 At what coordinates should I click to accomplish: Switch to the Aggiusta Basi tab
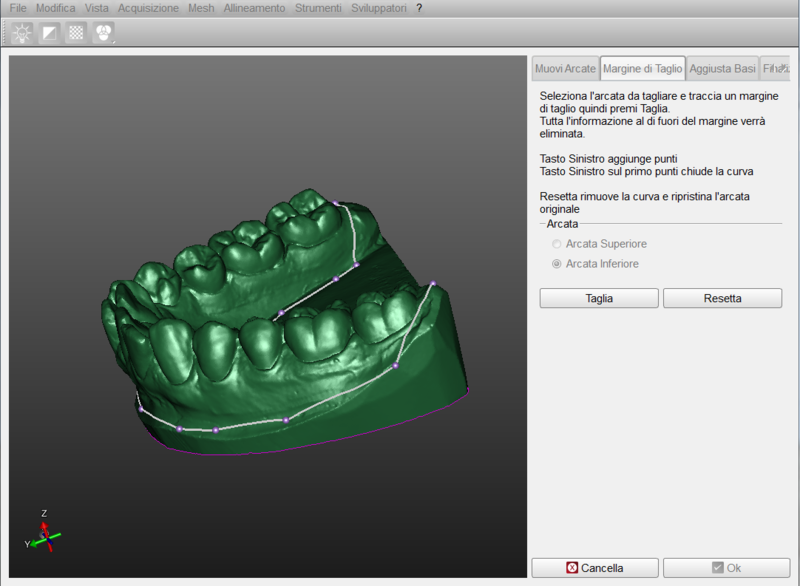click(x=722, y=68)
